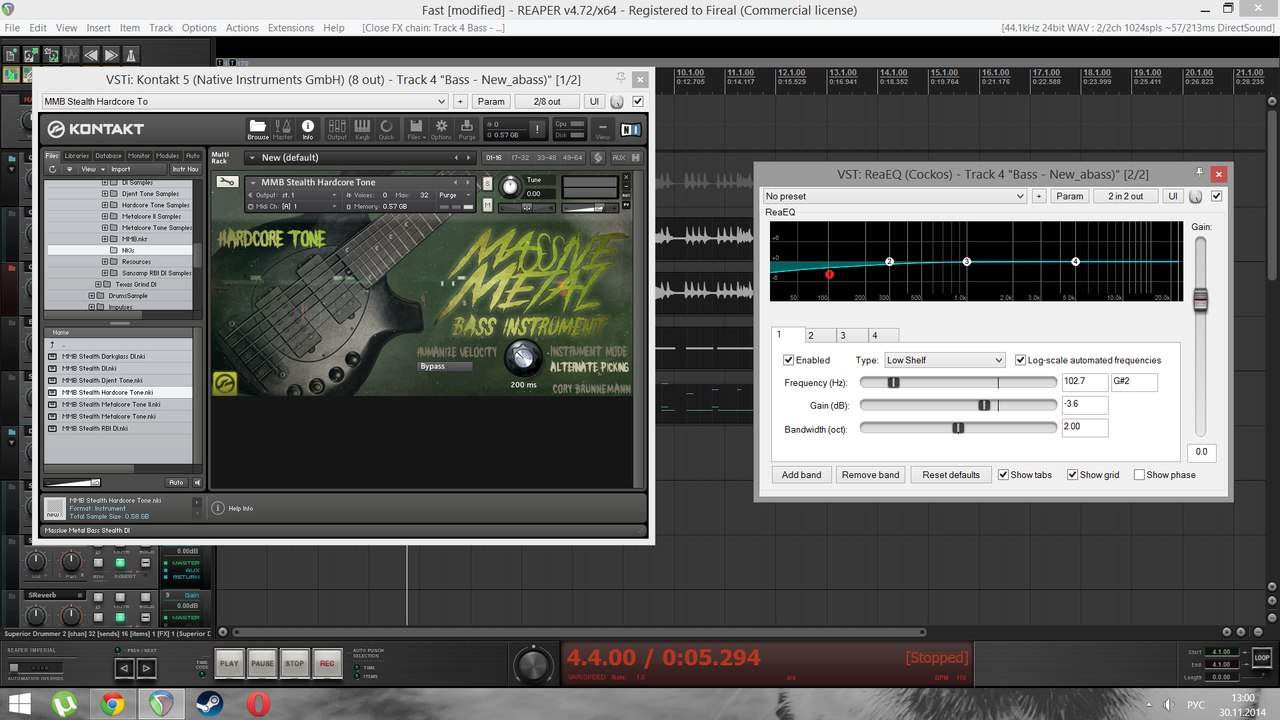Click the Kontakt Info icon

(308, 129)
